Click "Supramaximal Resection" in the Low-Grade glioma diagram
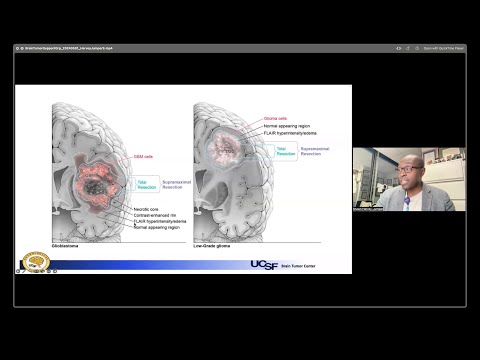Screen dimensions: 480x360 pos(315,151)
